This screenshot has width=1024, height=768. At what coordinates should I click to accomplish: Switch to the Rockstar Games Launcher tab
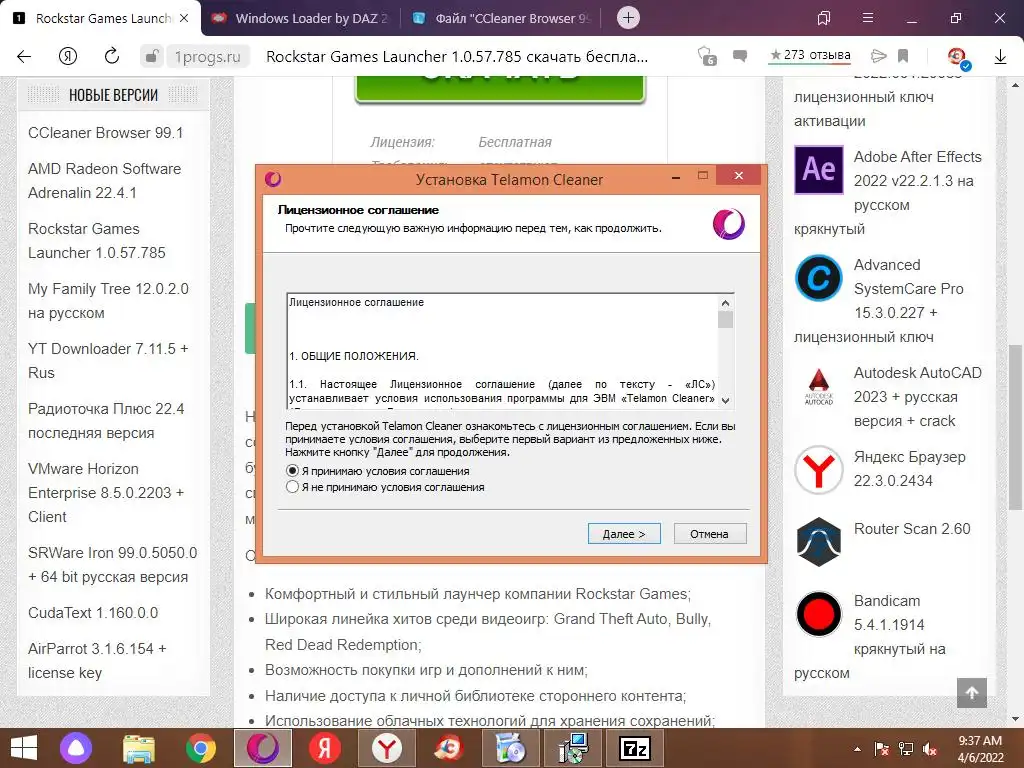click(102, 18)
